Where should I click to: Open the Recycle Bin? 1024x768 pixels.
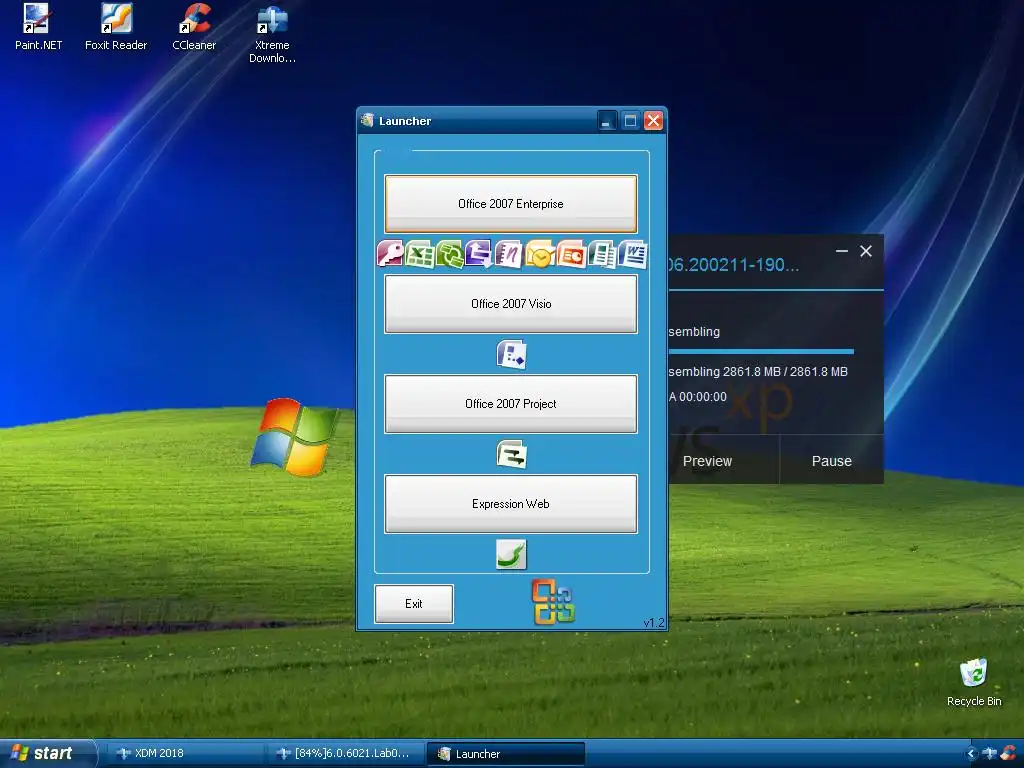pos(974,682)
